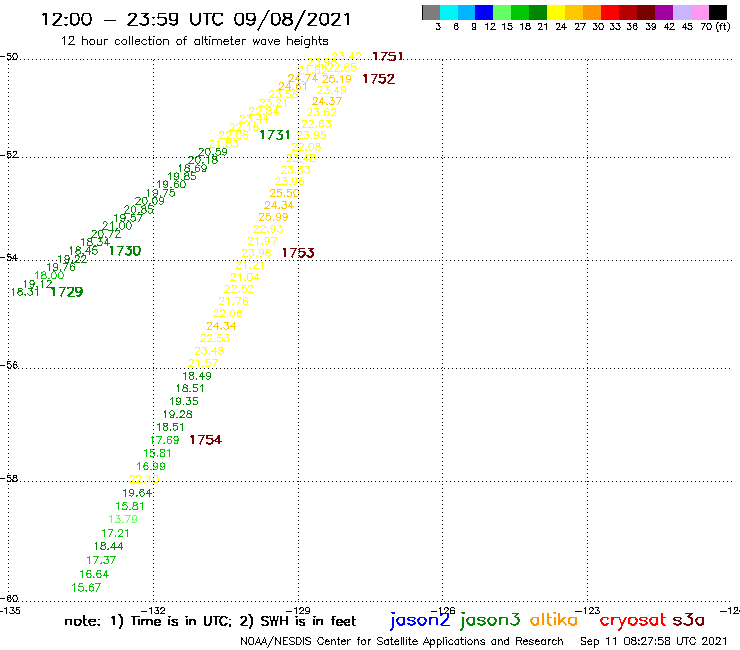Click the wave height value 18.49
This screenshot has height=650, width=740.
(197, 376)
